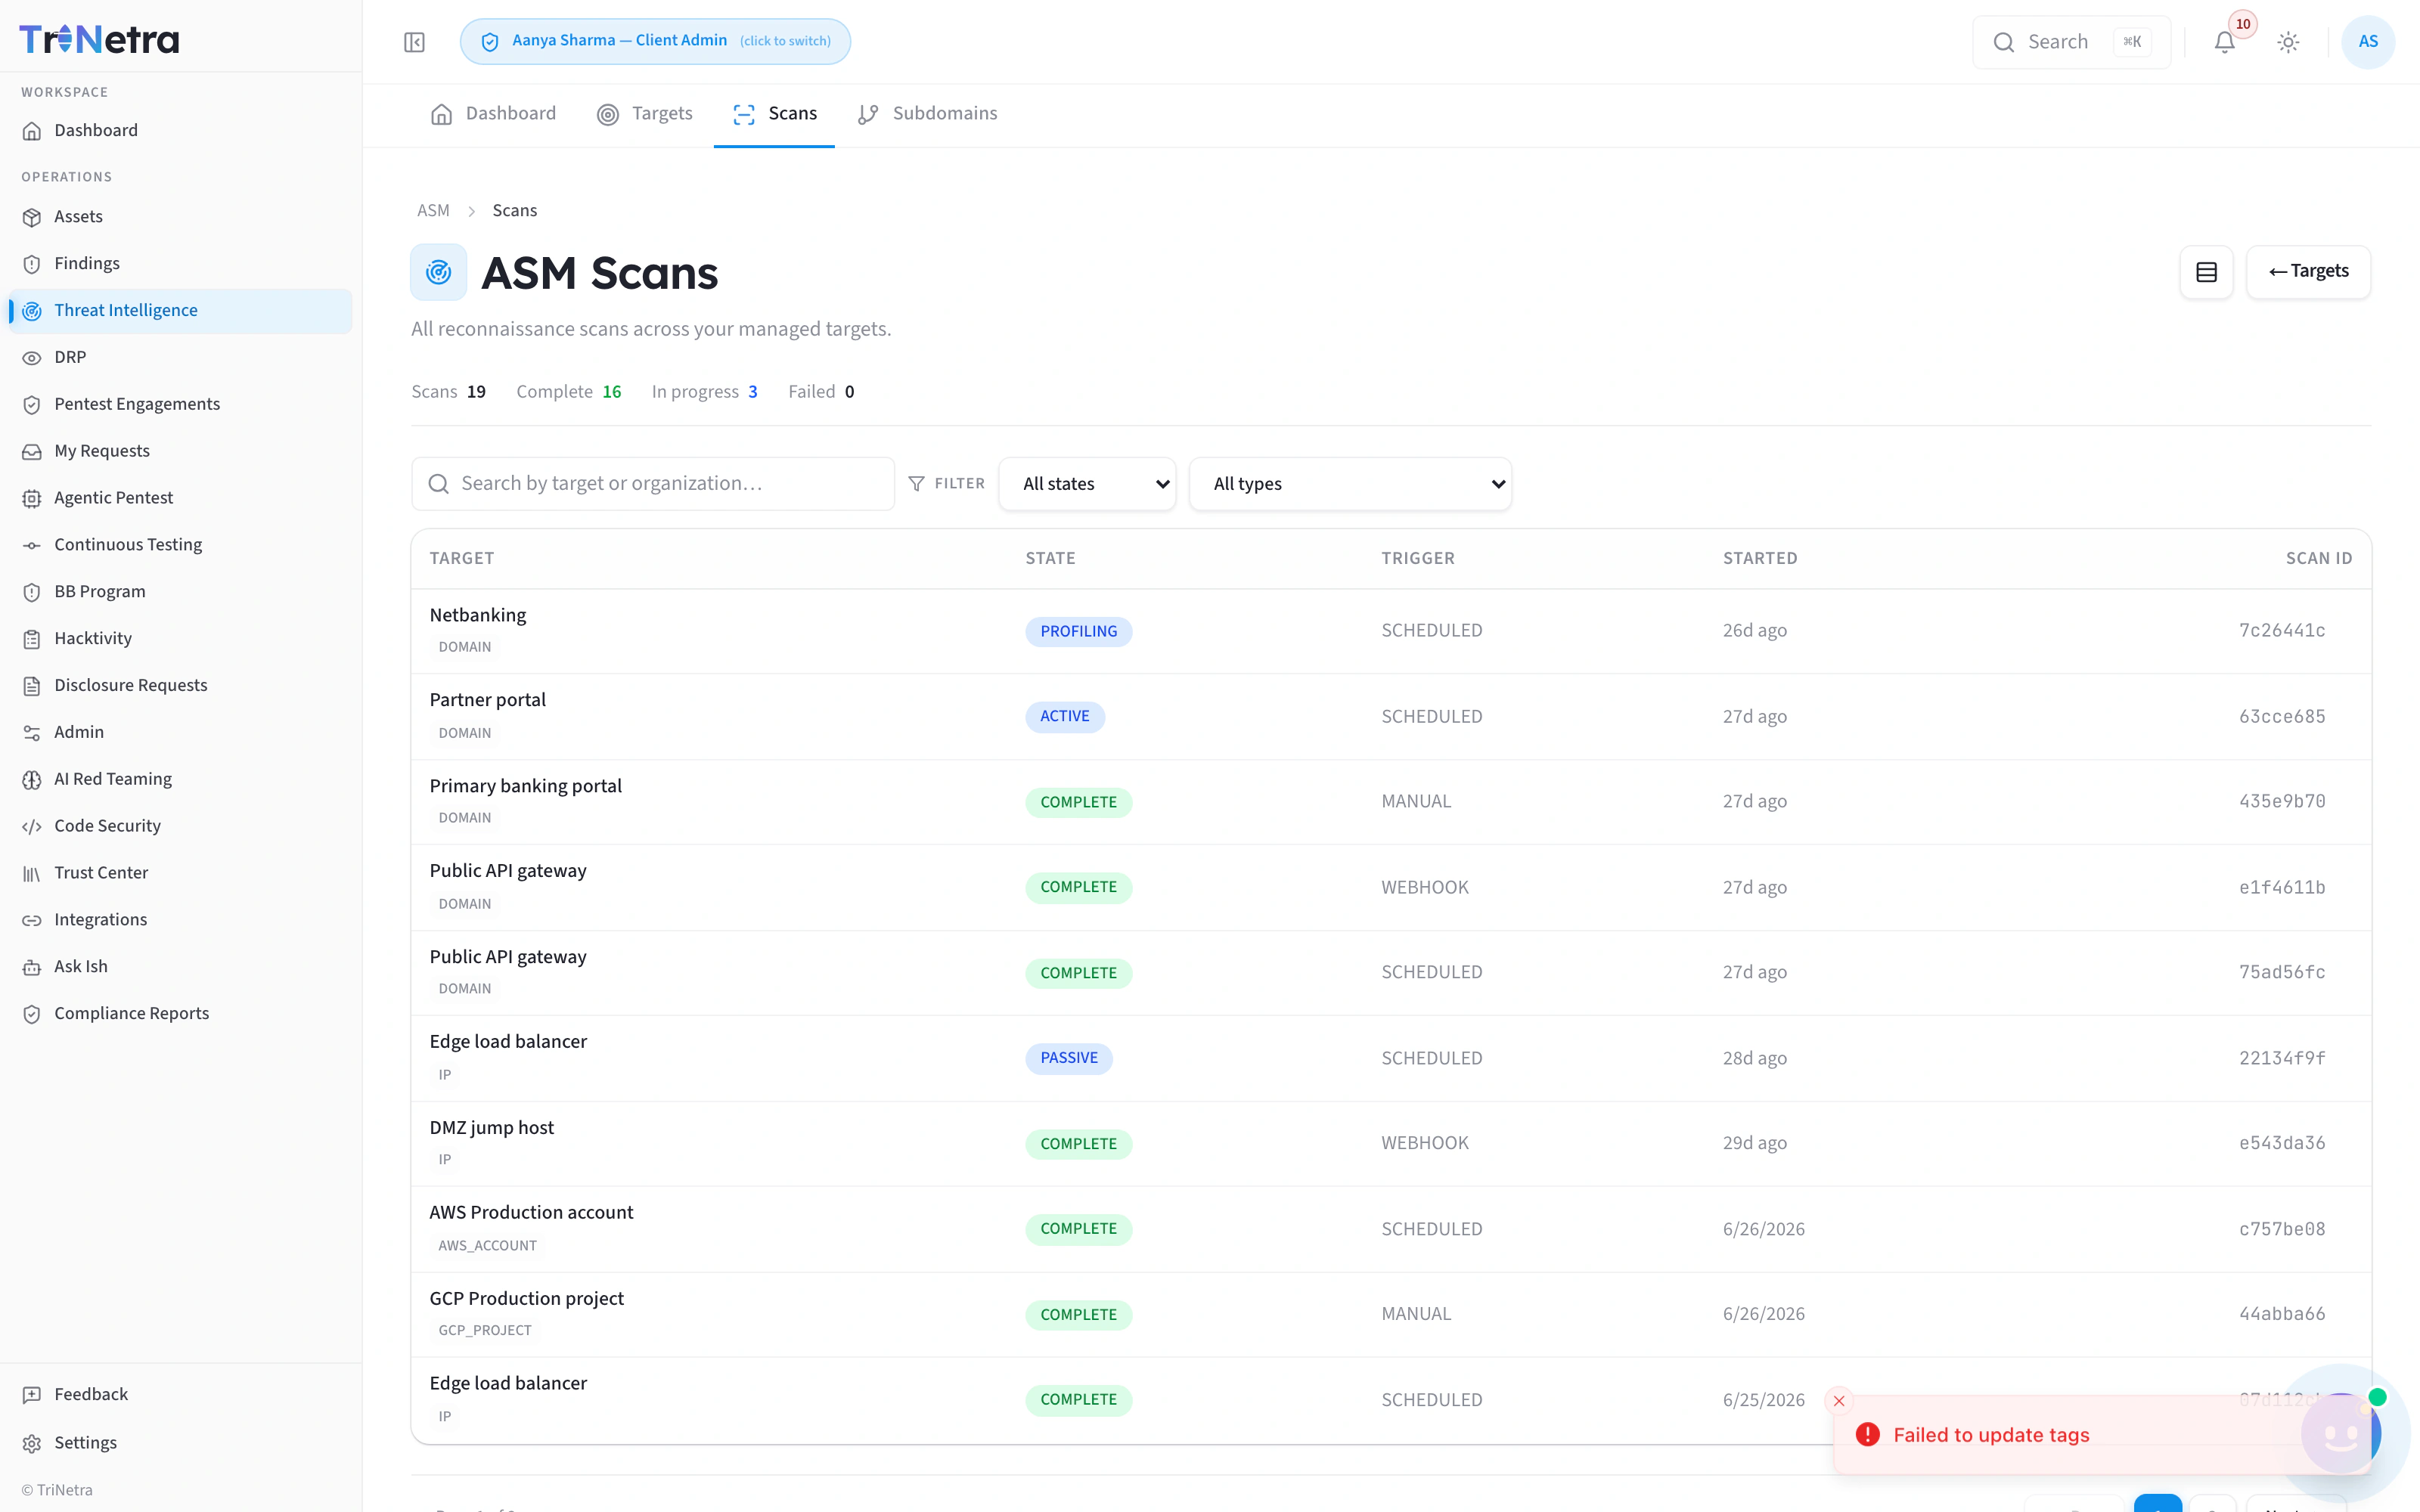
Task: Go to Hacktivity
Action: click(180, 638)
